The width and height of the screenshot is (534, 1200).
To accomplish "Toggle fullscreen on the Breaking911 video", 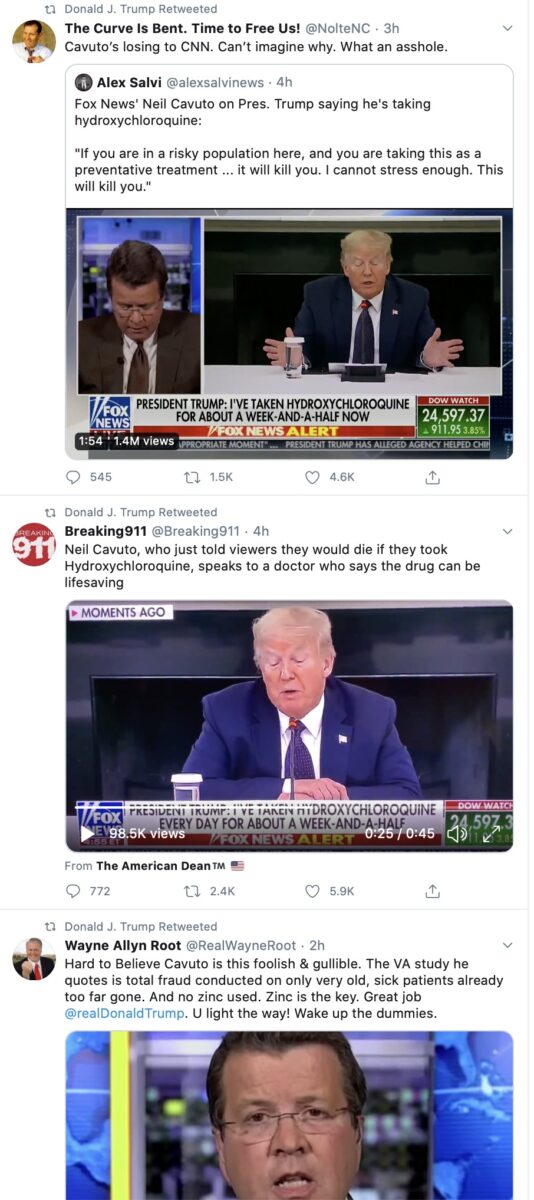I will pos(491,833).
